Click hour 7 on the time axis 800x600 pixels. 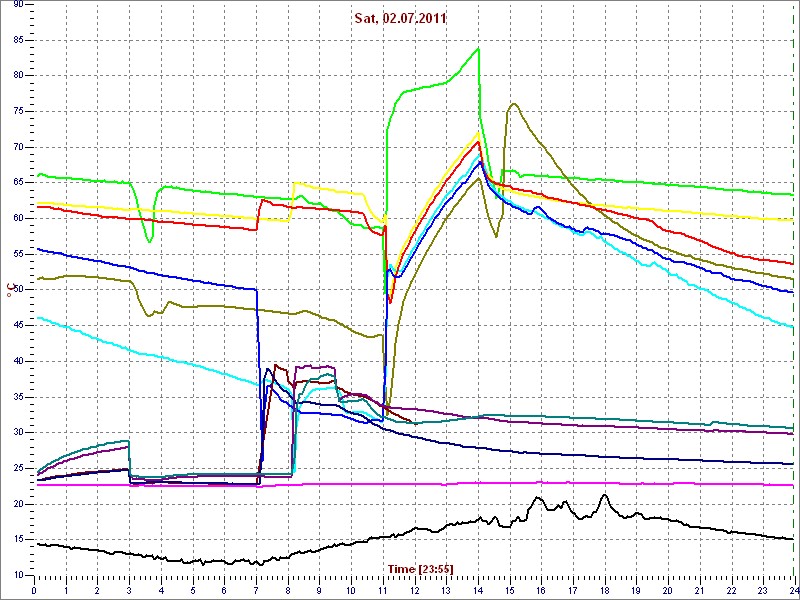click(256, 590)
